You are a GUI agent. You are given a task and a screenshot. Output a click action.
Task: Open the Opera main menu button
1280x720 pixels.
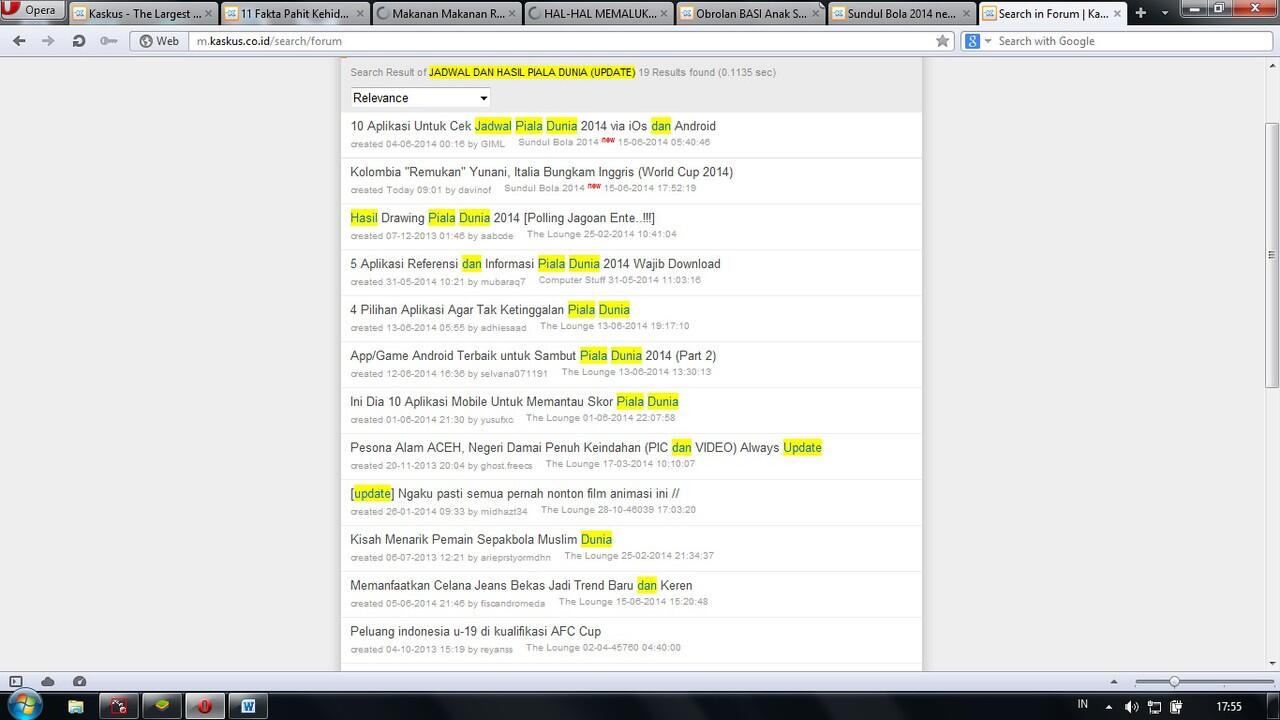pos(33,10)
